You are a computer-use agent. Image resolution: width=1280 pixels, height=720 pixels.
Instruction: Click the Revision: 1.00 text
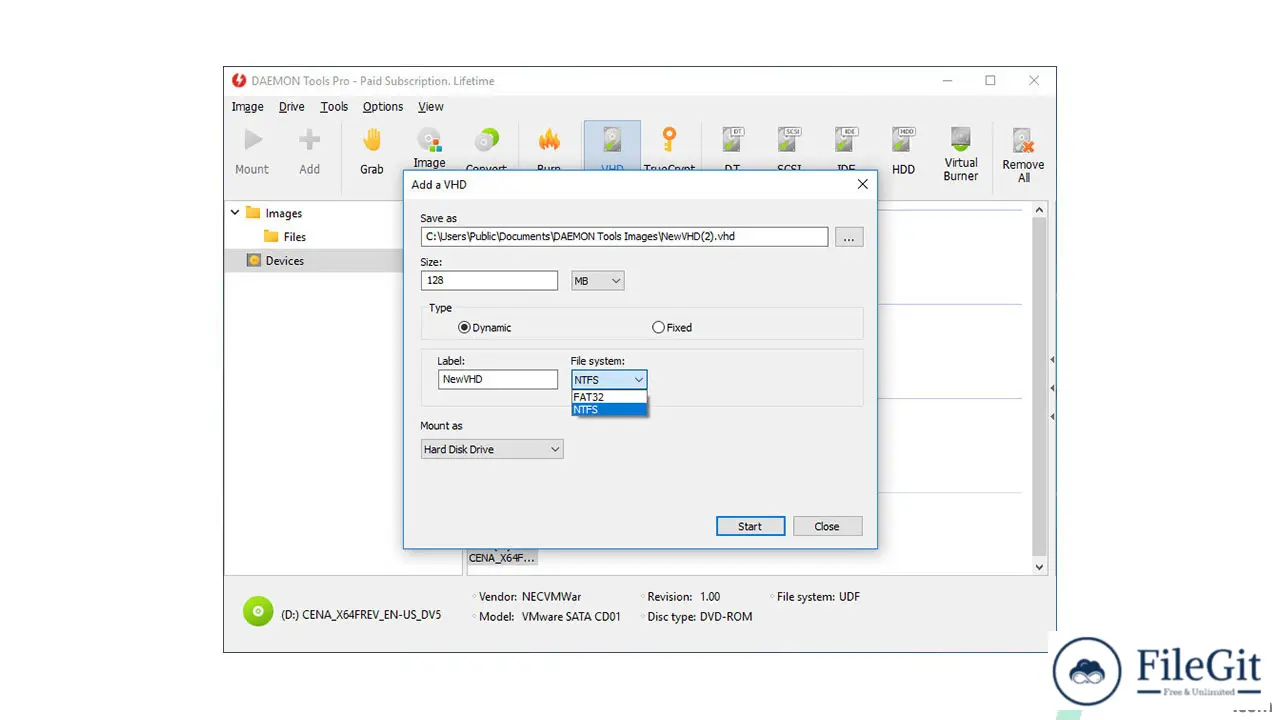tap(683, 596)
